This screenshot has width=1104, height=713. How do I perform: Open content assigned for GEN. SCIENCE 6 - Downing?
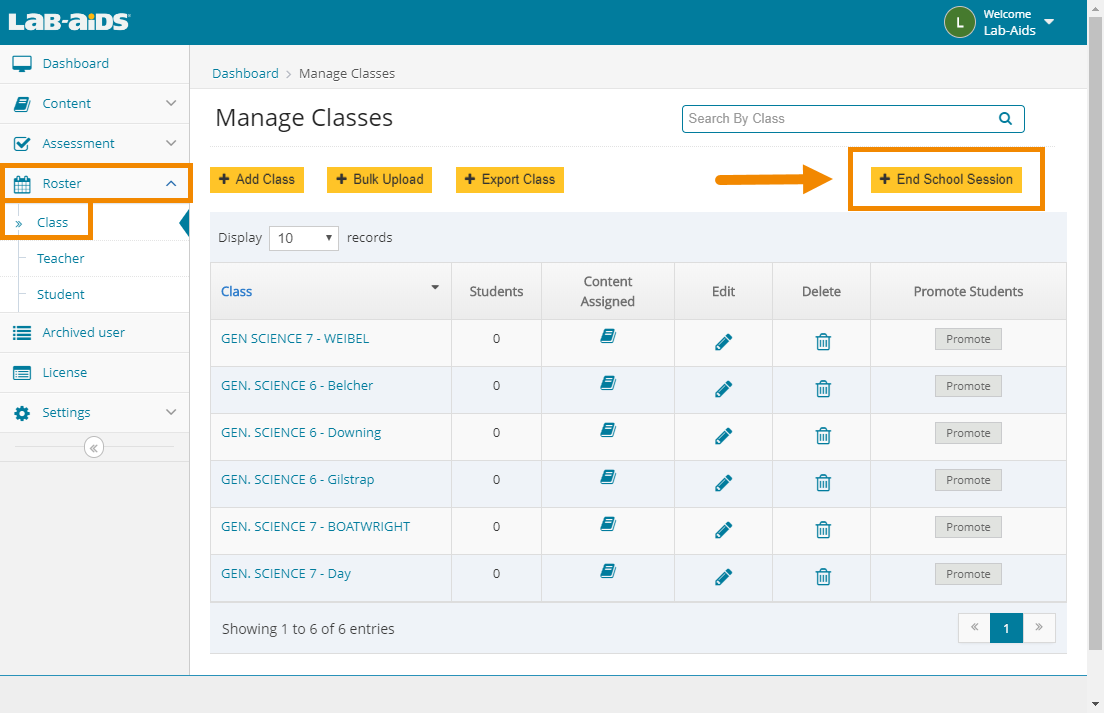607,430
